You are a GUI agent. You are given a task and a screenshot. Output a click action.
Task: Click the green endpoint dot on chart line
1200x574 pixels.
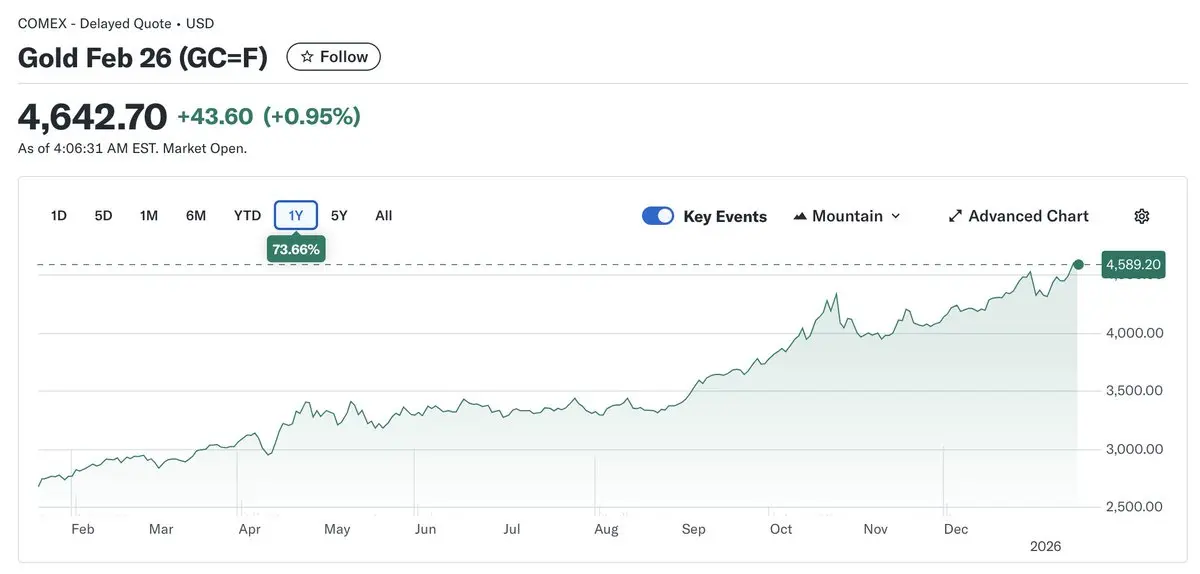pos(1078,265)
